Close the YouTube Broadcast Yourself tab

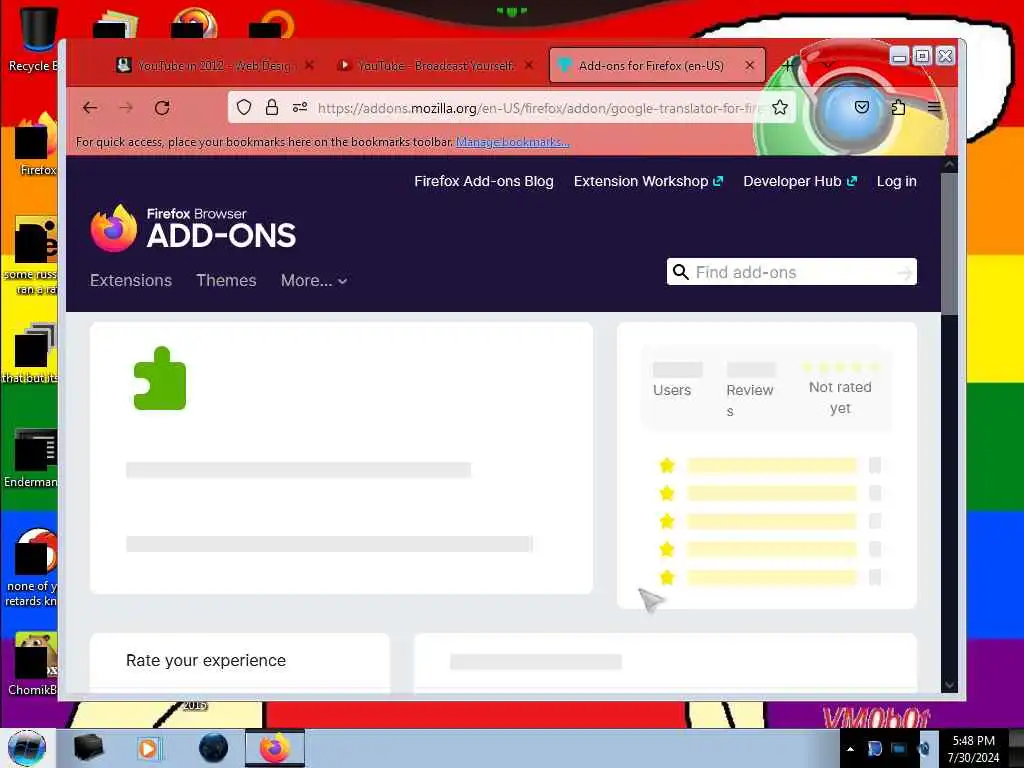[529, 65]
